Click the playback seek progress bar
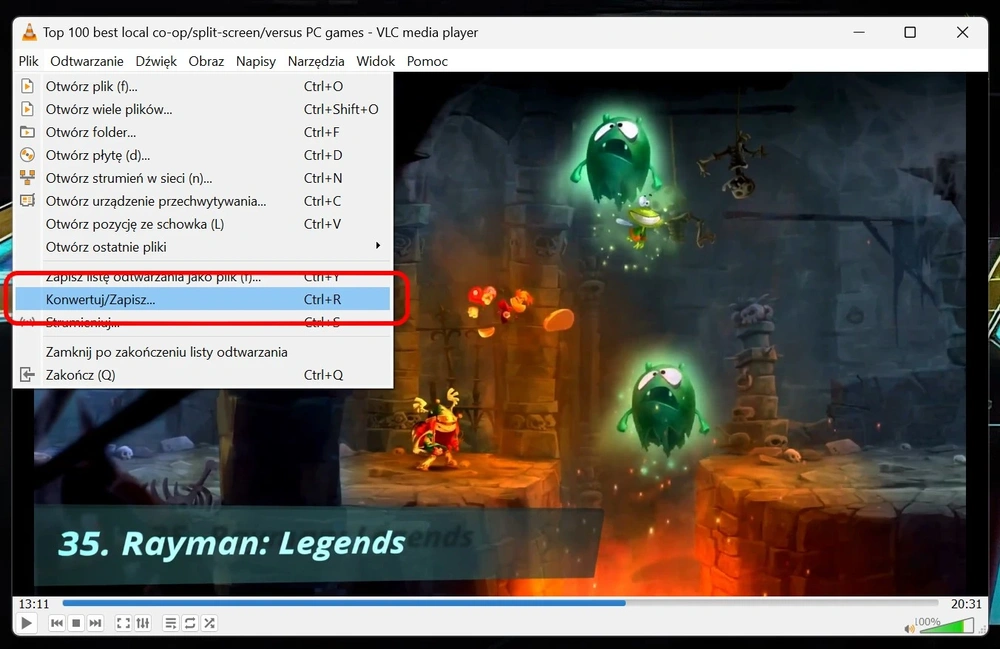 pos(500,603)
